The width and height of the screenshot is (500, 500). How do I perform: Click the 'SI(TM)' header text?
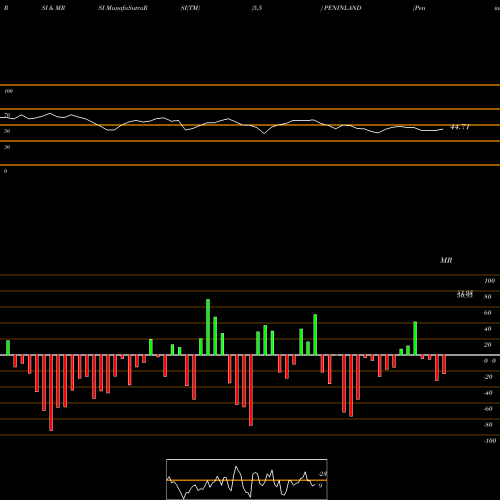[190, 8]
